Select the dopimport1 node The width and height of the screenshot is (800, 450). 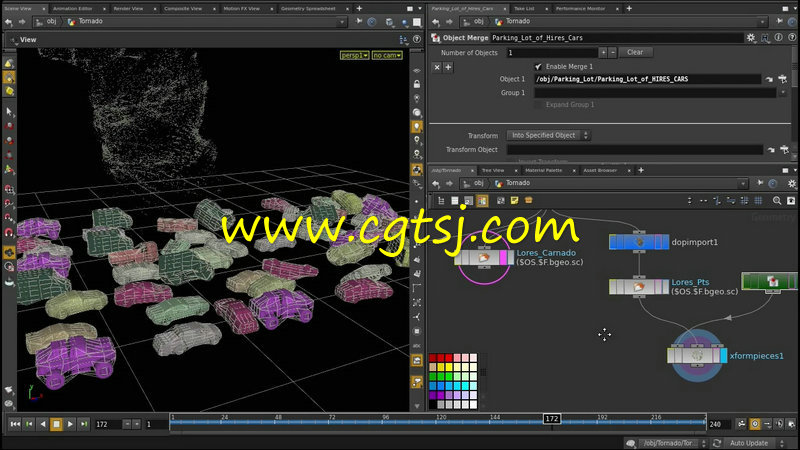tap(639, 242)
